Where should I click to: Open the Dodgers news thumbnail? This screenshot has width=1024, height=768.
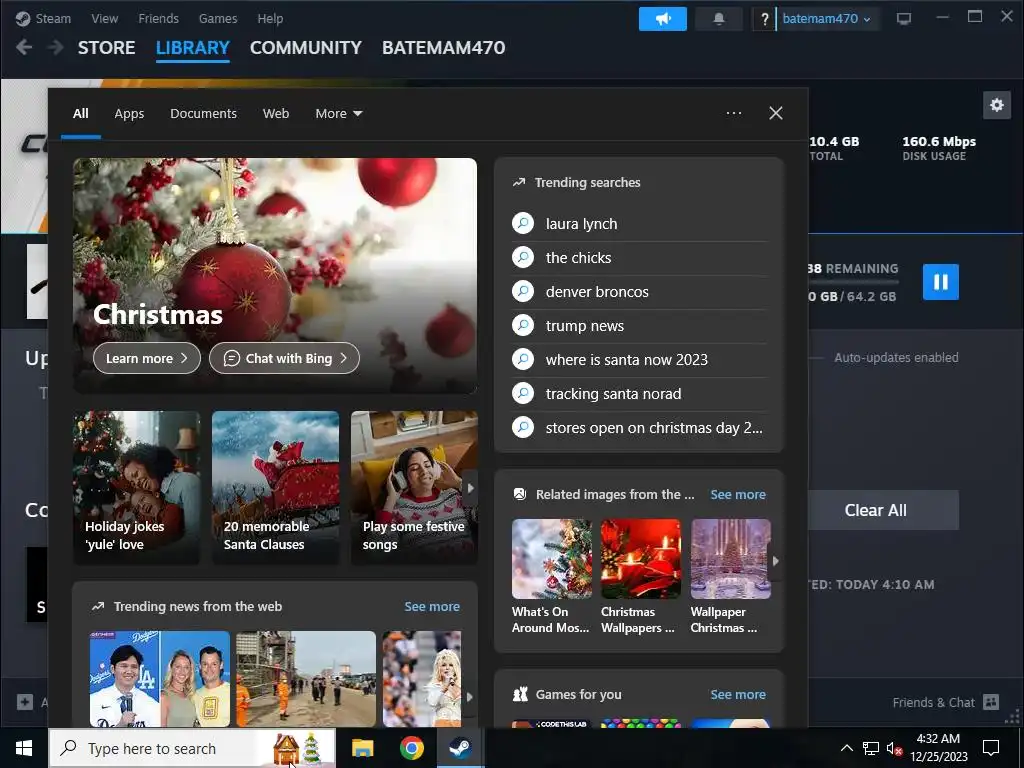(160, 679)
